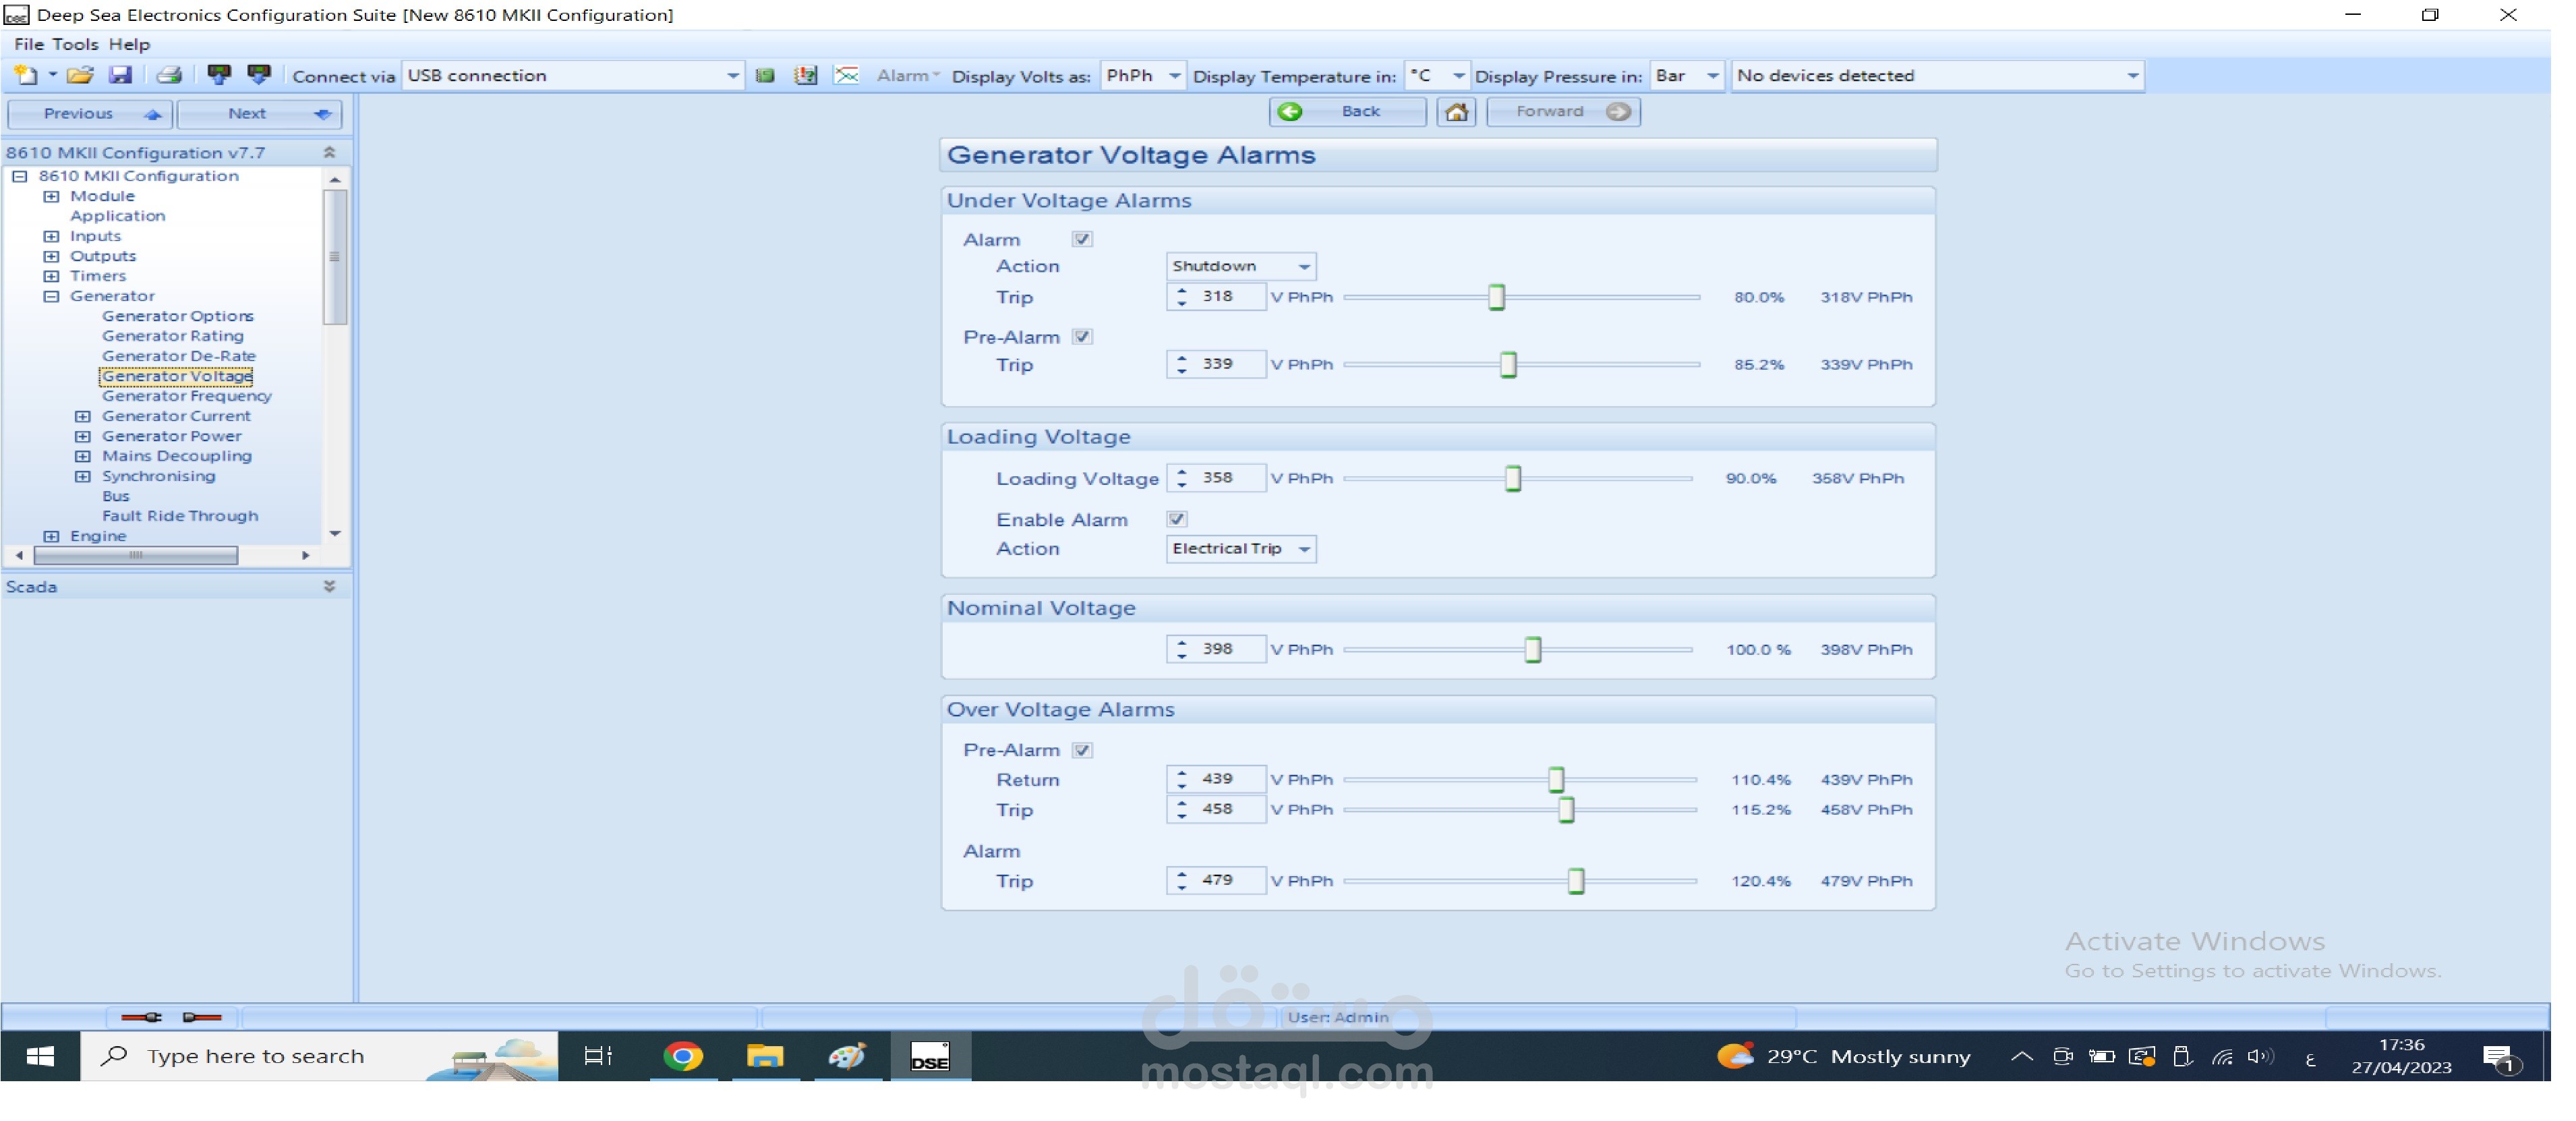Click the green module icon after USB connection
The width and height of the screenshot is (2576, 1121).
[x=765, y=75]
